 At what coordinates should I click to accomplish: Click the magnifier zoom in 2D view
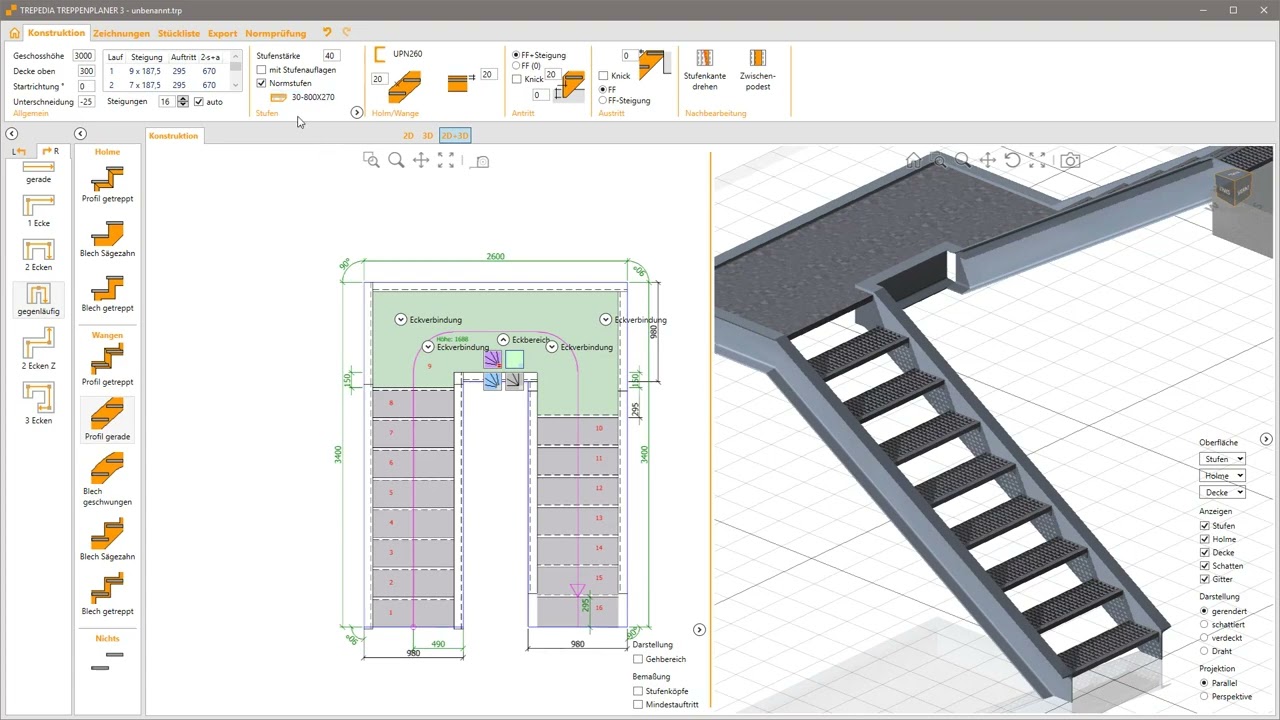(396, 160)
